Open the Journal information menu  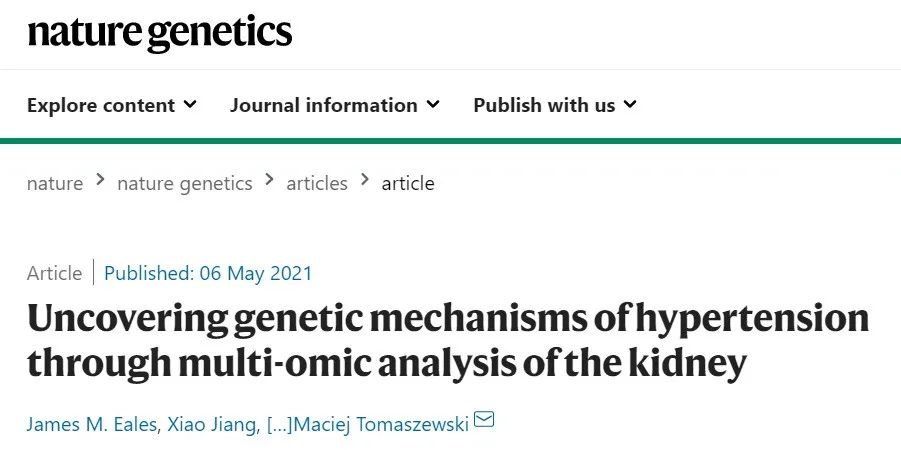[335, 105]
